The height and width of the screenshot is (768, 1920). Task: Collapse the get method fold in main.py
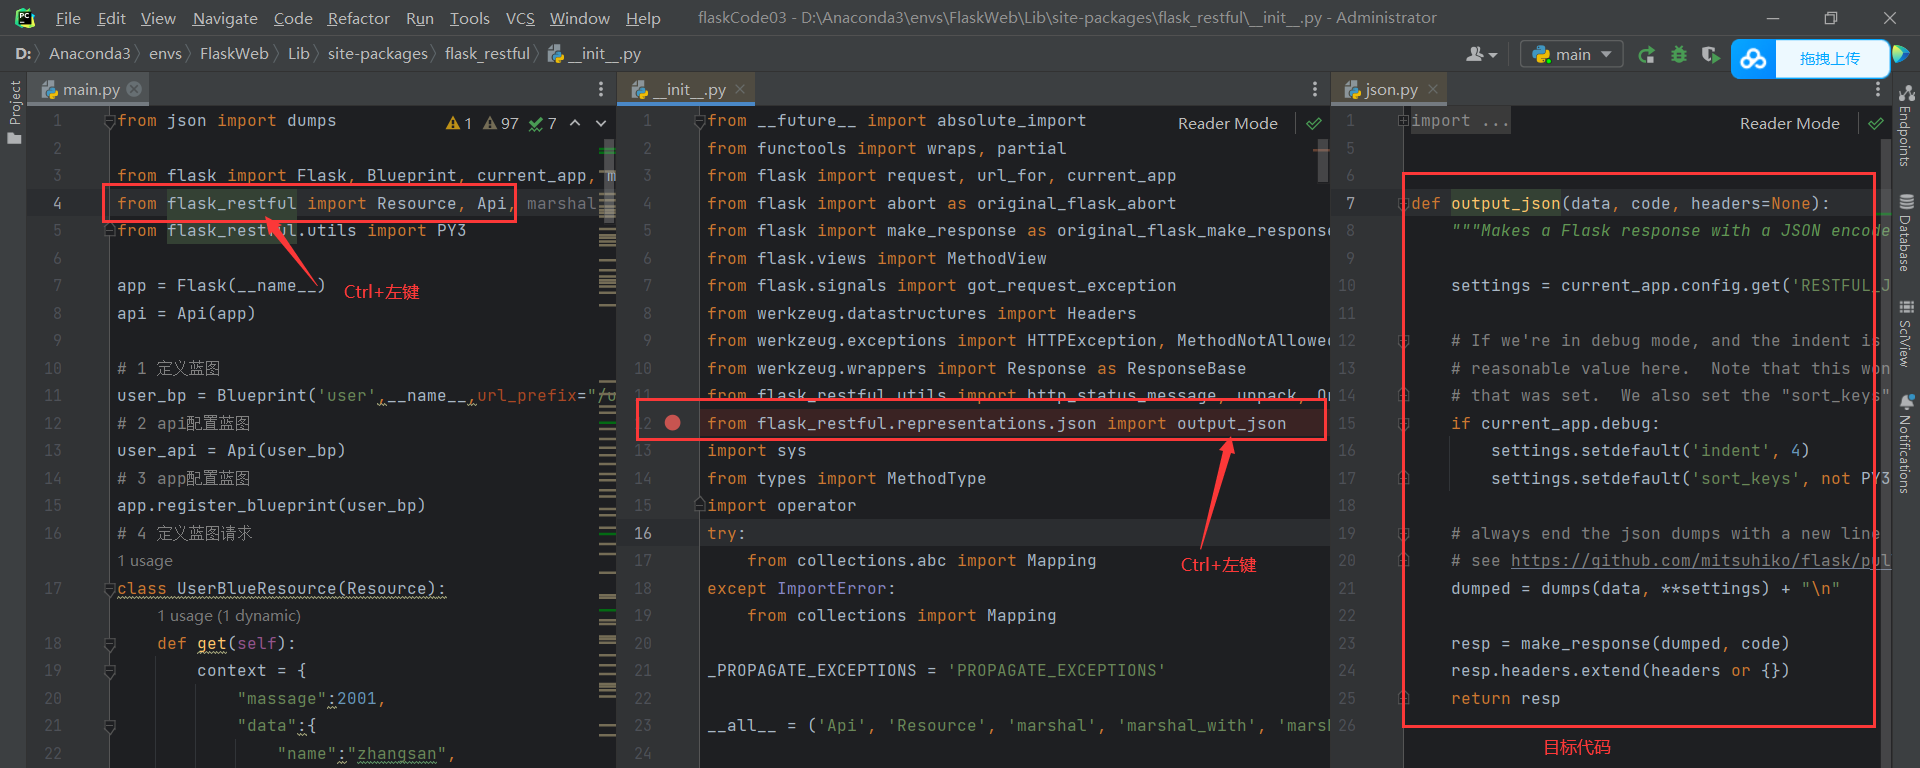click(x=110, y=644)
